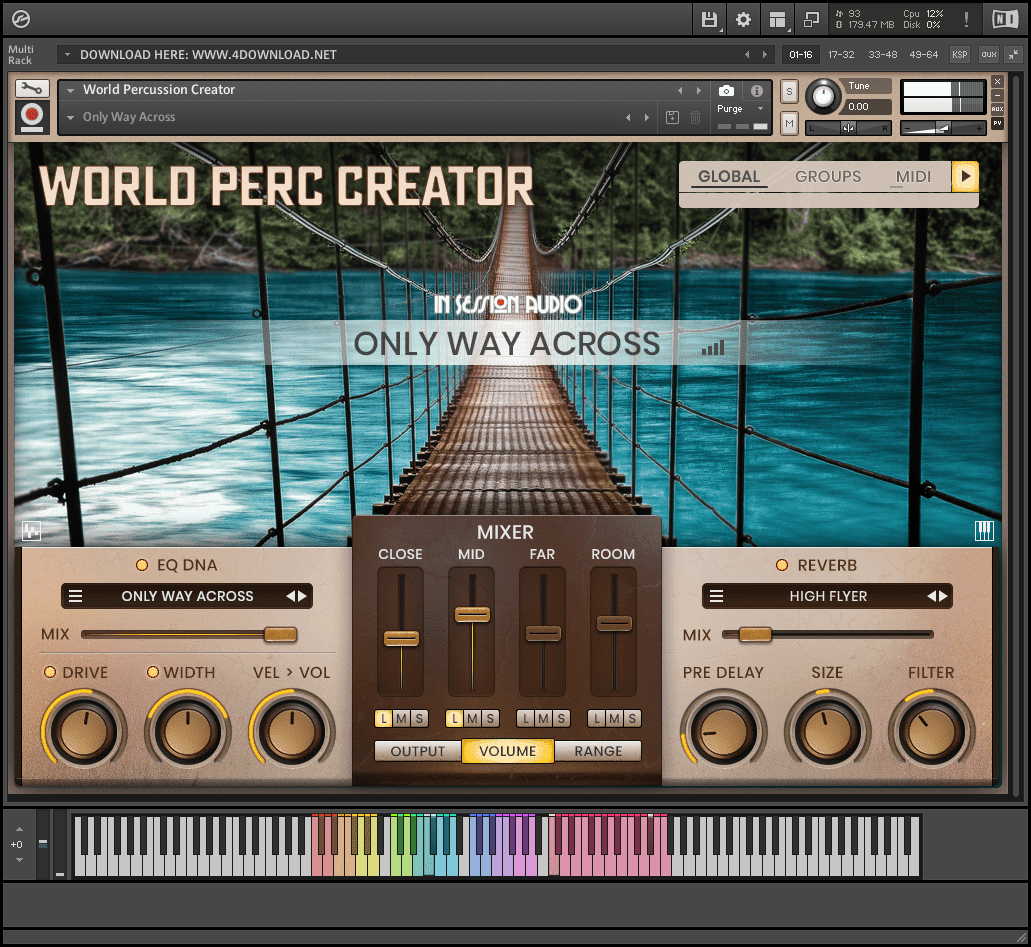Screen dimensions: 1031x947
Task: Click the MID channel fader handle
Action: coord(472,614)
